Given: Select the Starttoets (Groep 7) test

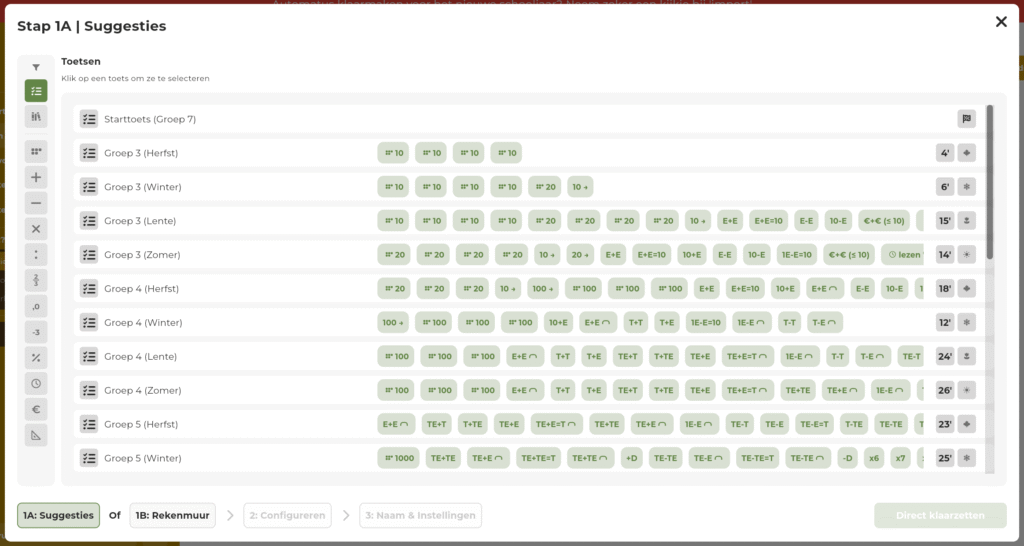Looking at the screenshot, I should coord(528,119).
